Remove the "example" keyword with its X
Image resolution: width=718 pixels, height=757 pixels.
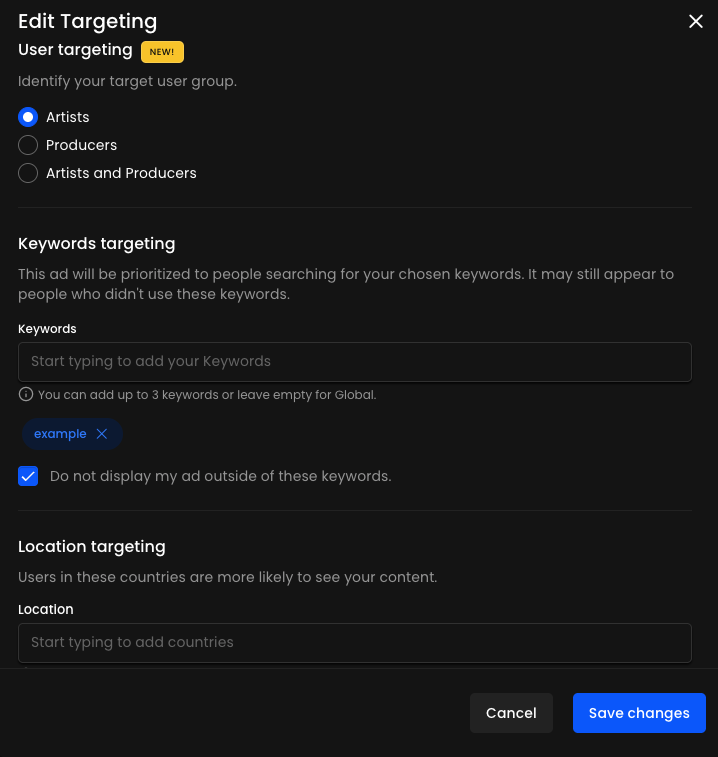(x=101, y=434)
